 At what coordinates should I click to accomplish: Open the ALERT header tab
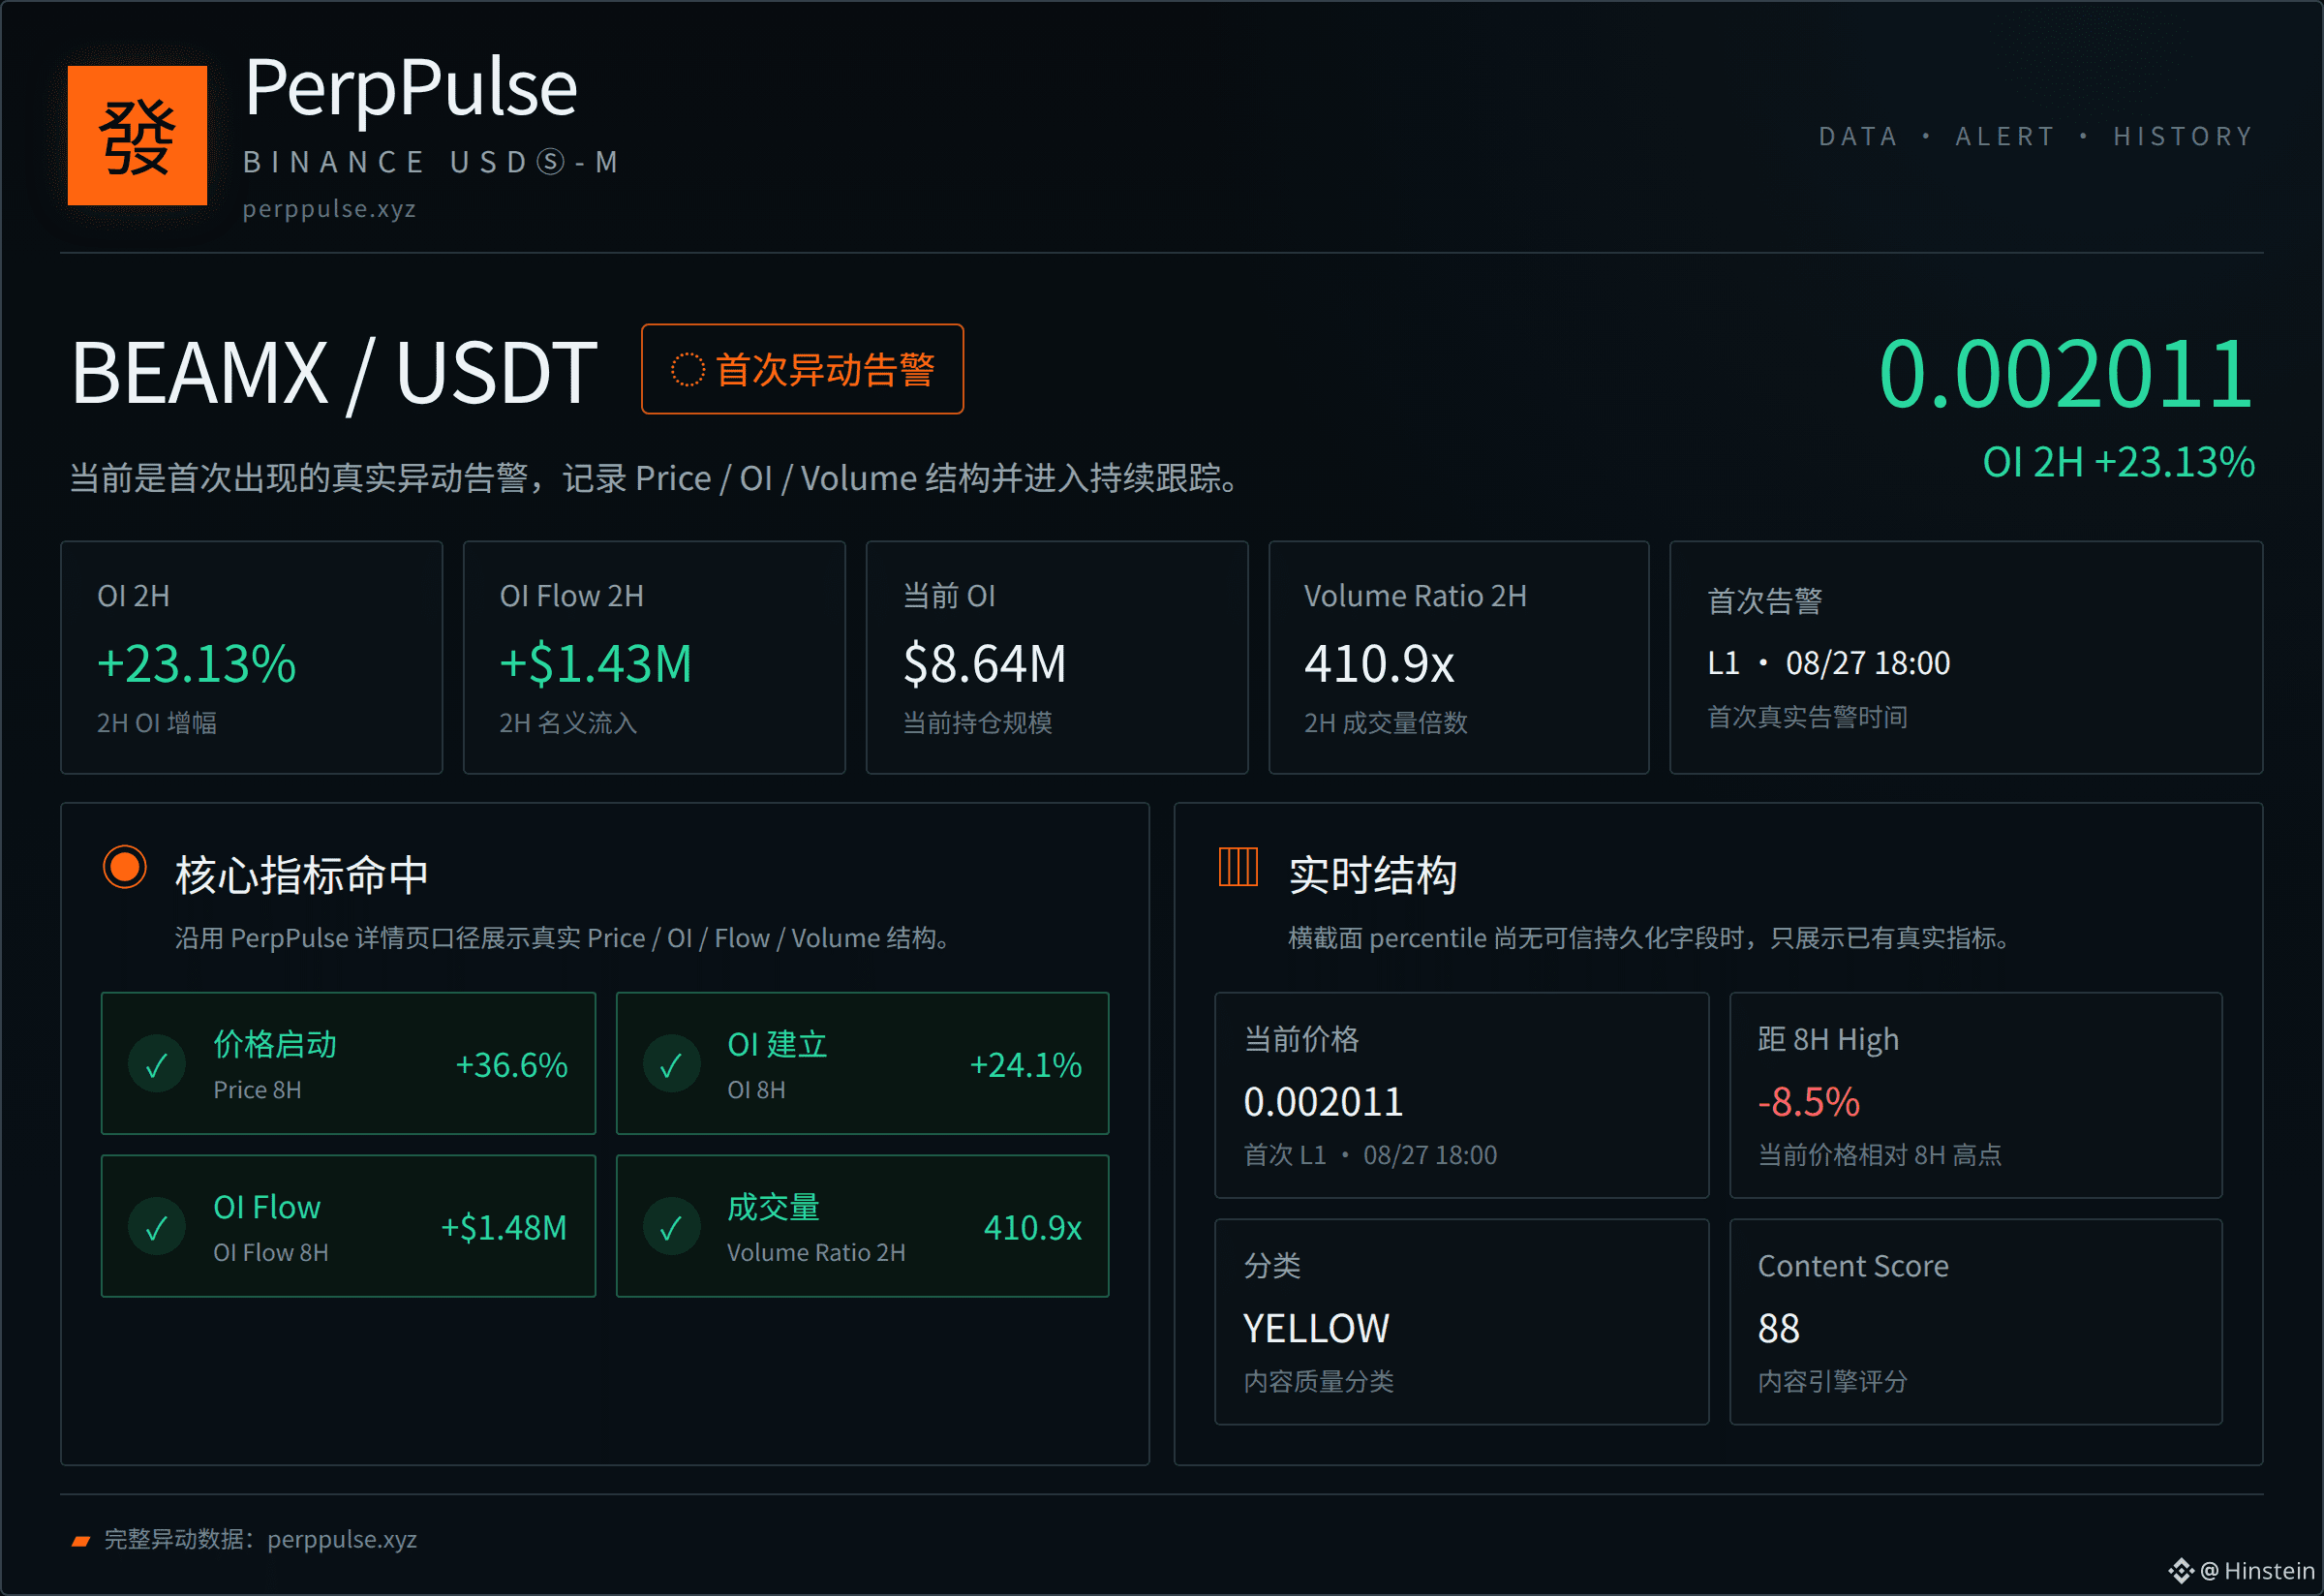[x=2005, y=136]
